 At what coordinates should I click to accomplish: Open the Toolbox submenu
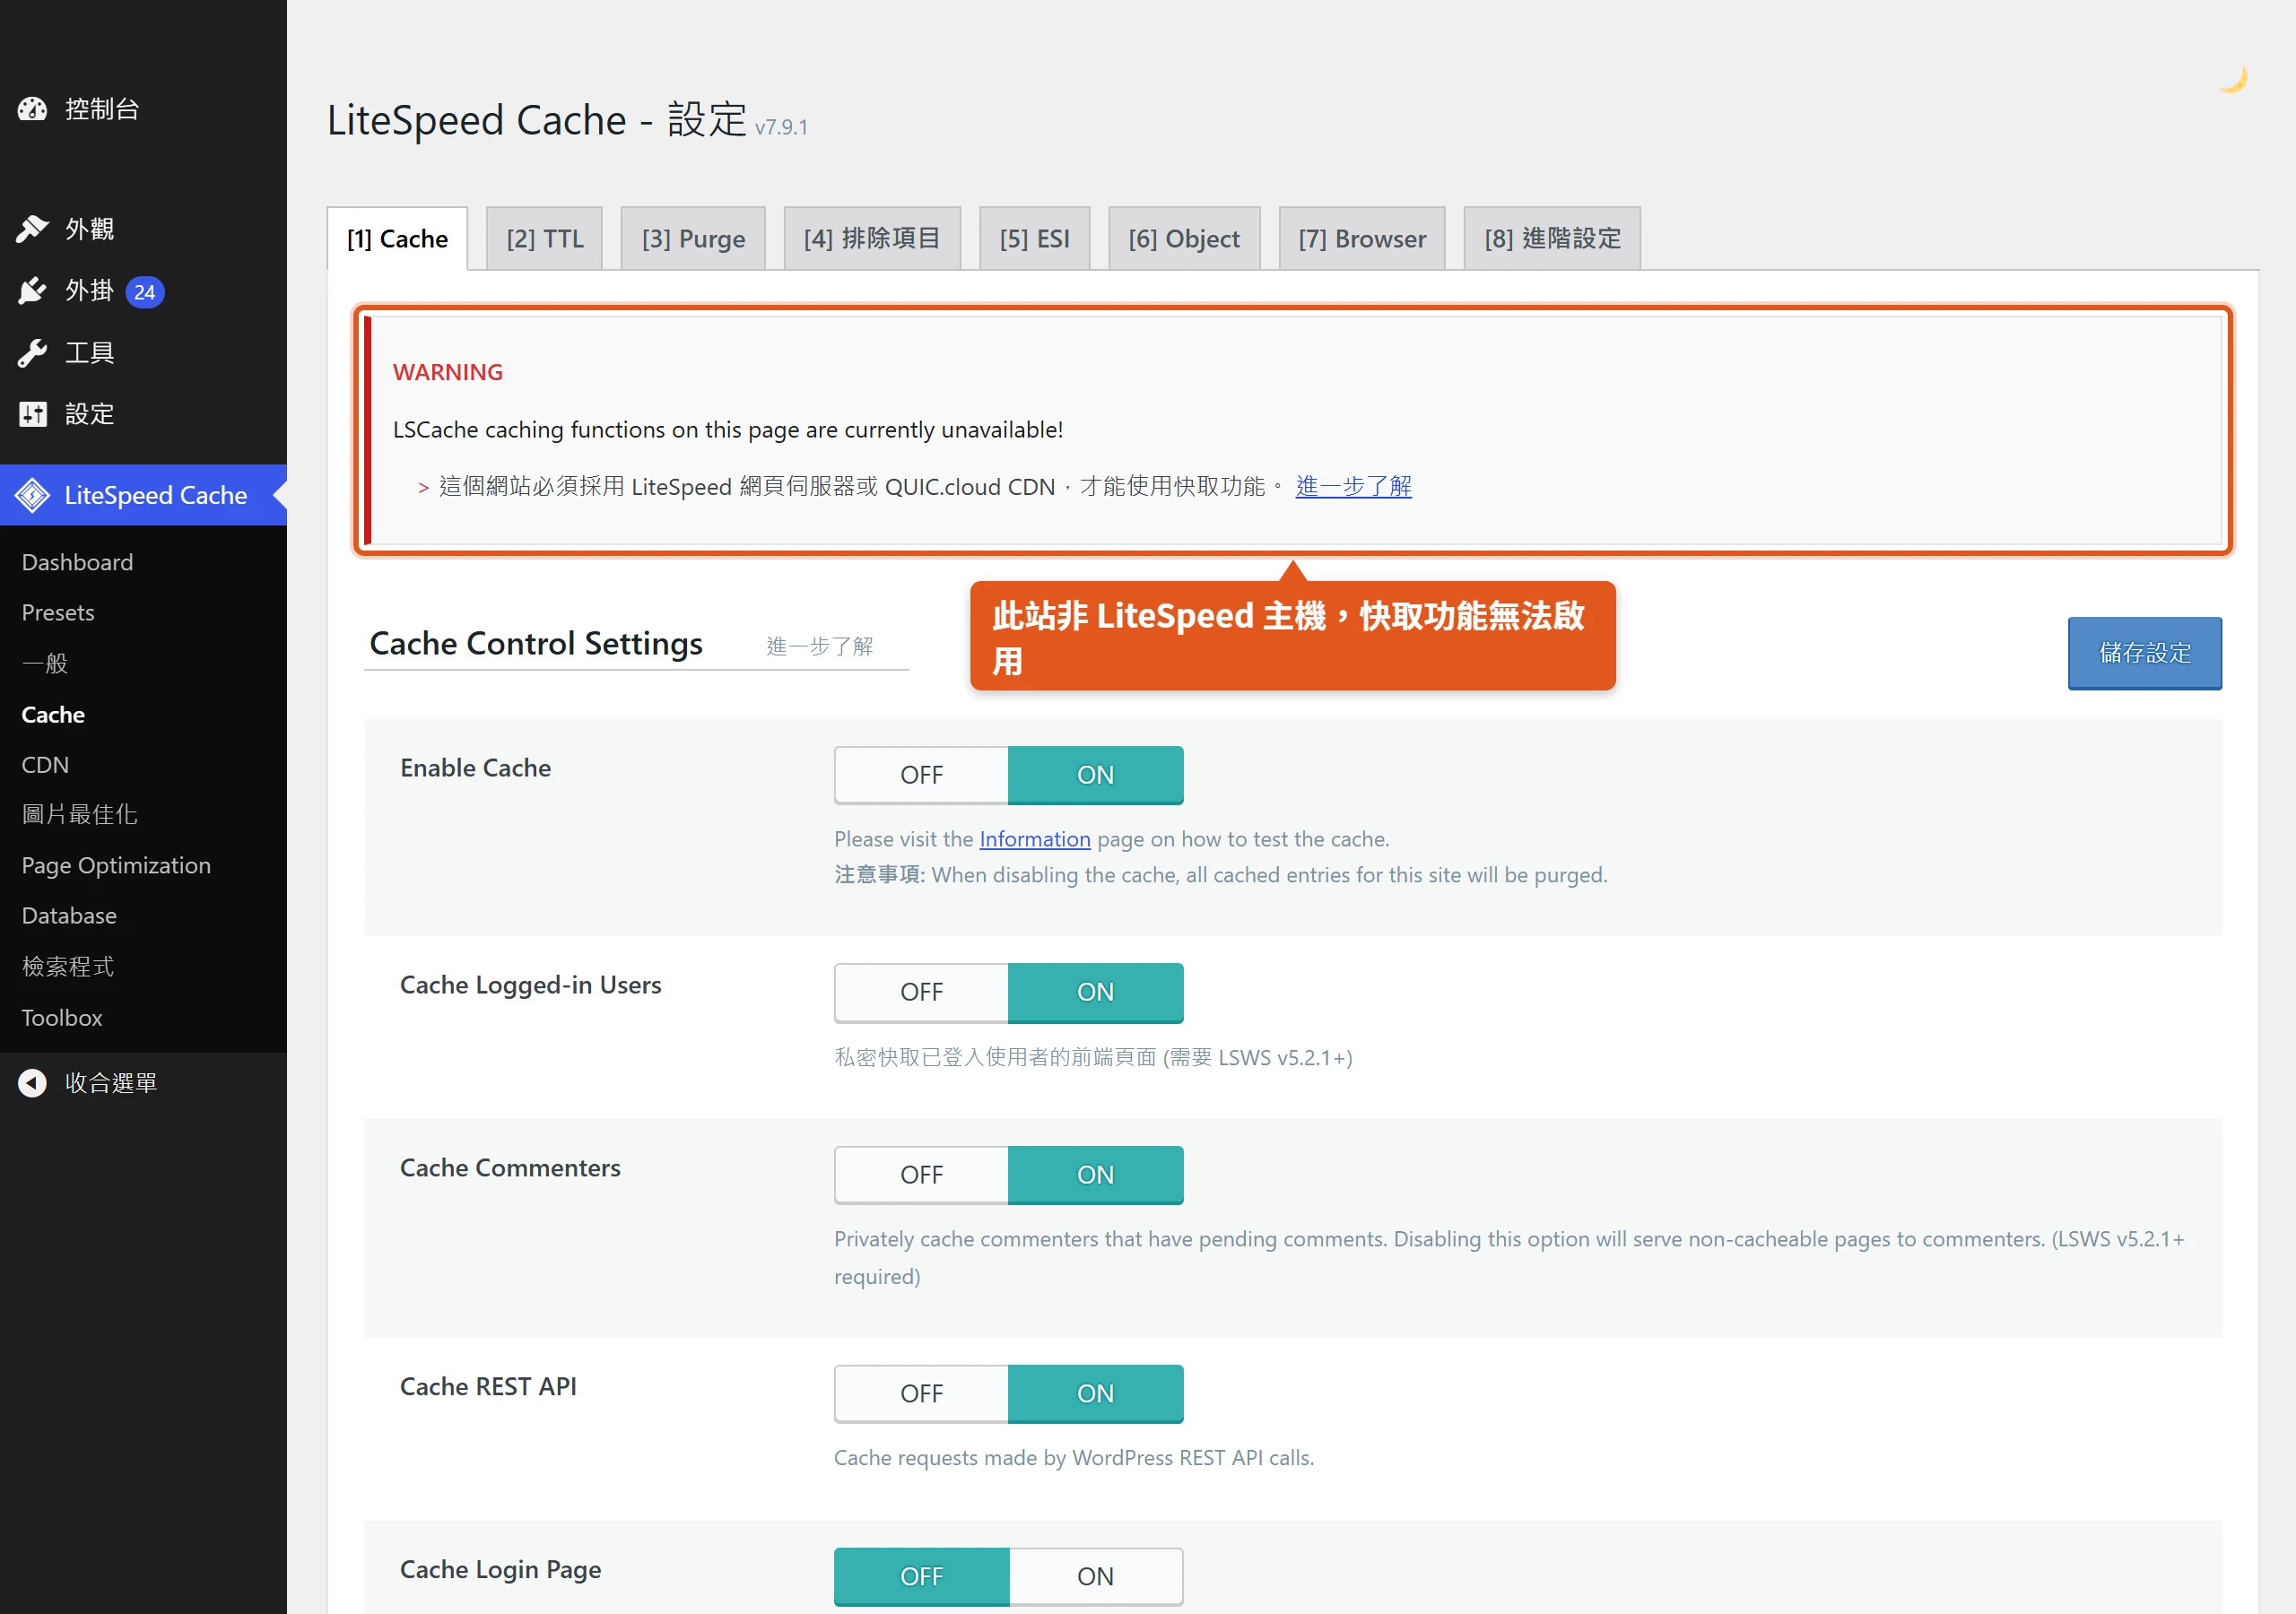pos(62,1018)
